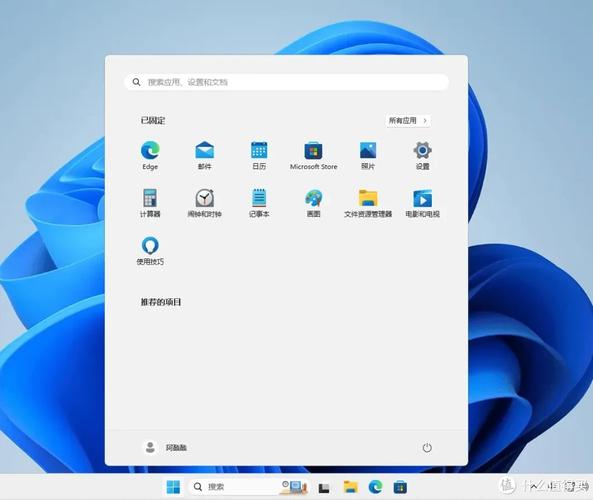This screenshot has width=593, height=500.
Task: Open the user account profile 阿酷酷
Action: coord(165,447)
